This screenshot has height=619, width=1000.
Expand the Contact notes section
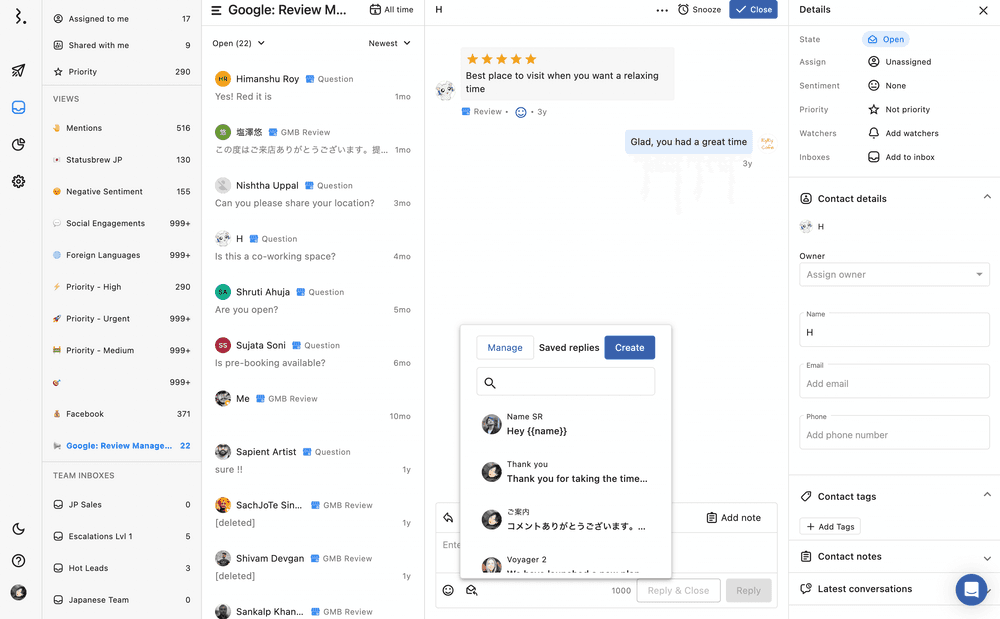[986, 557]
